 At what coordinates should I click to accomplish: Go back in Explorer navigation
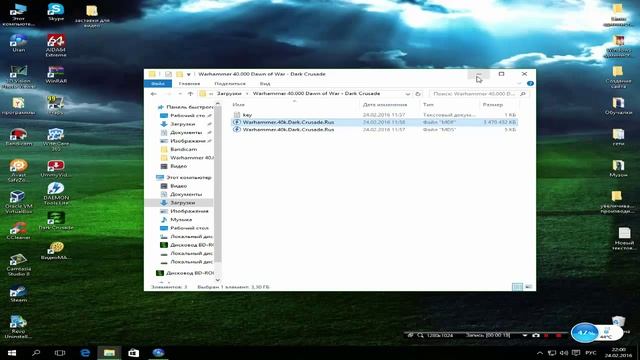[x=153, y=94]
